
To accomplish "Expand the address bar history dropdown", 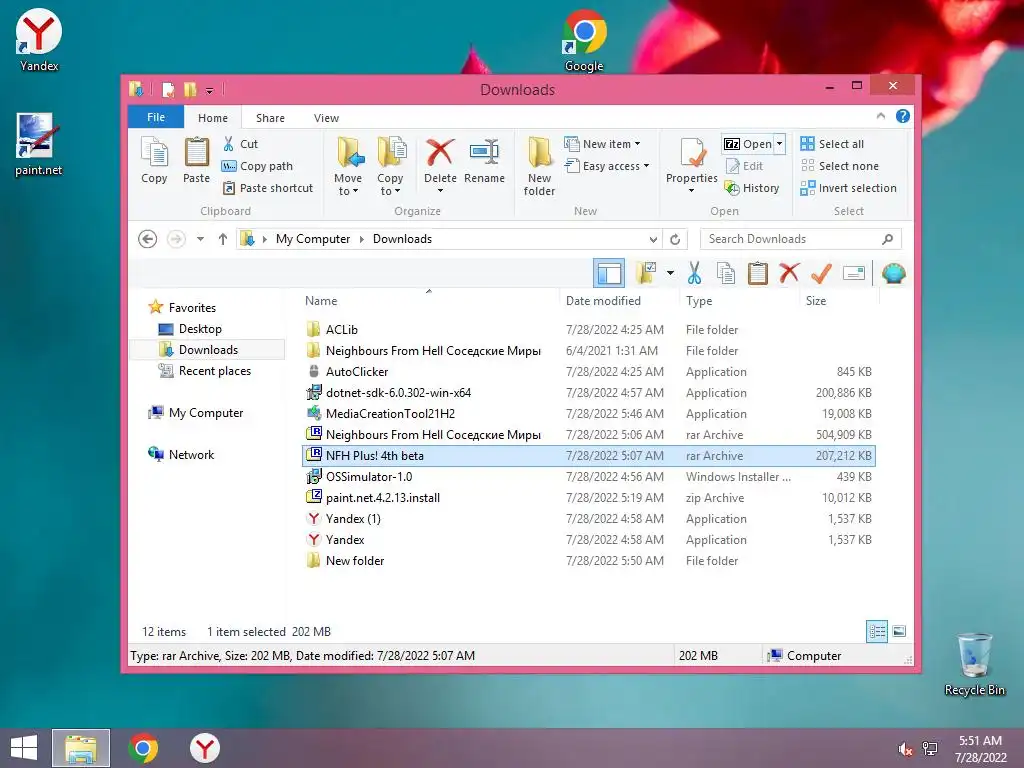I will pyautogui.click(x=653, y=239).
